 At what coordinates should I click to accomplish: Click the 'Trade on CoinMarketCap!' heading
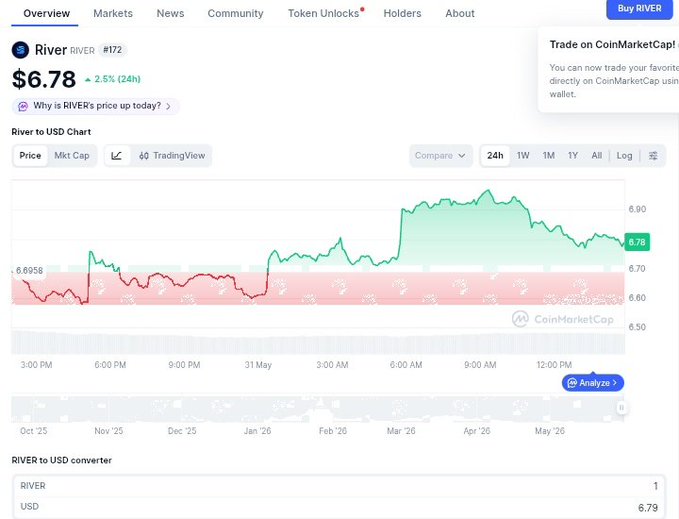click(612, 45)
